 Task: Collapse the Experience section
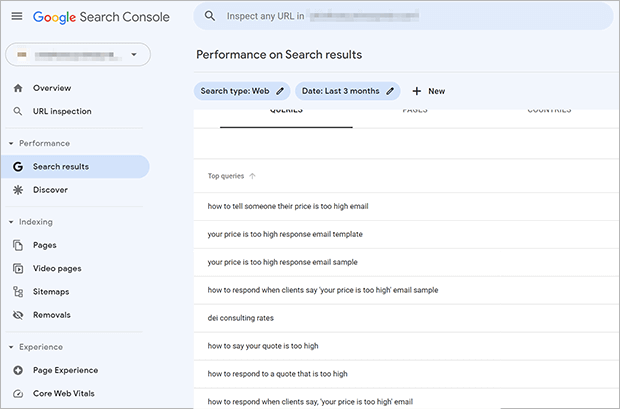point(10,347)
